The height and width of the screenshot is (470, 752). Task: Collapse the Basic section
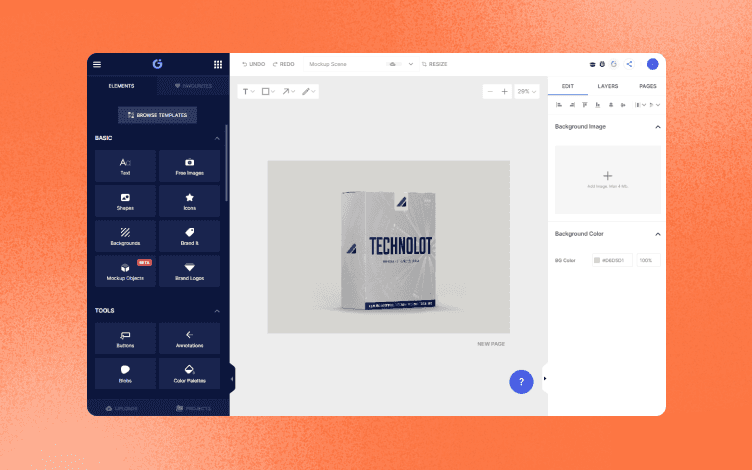click(x=217, y=138)
